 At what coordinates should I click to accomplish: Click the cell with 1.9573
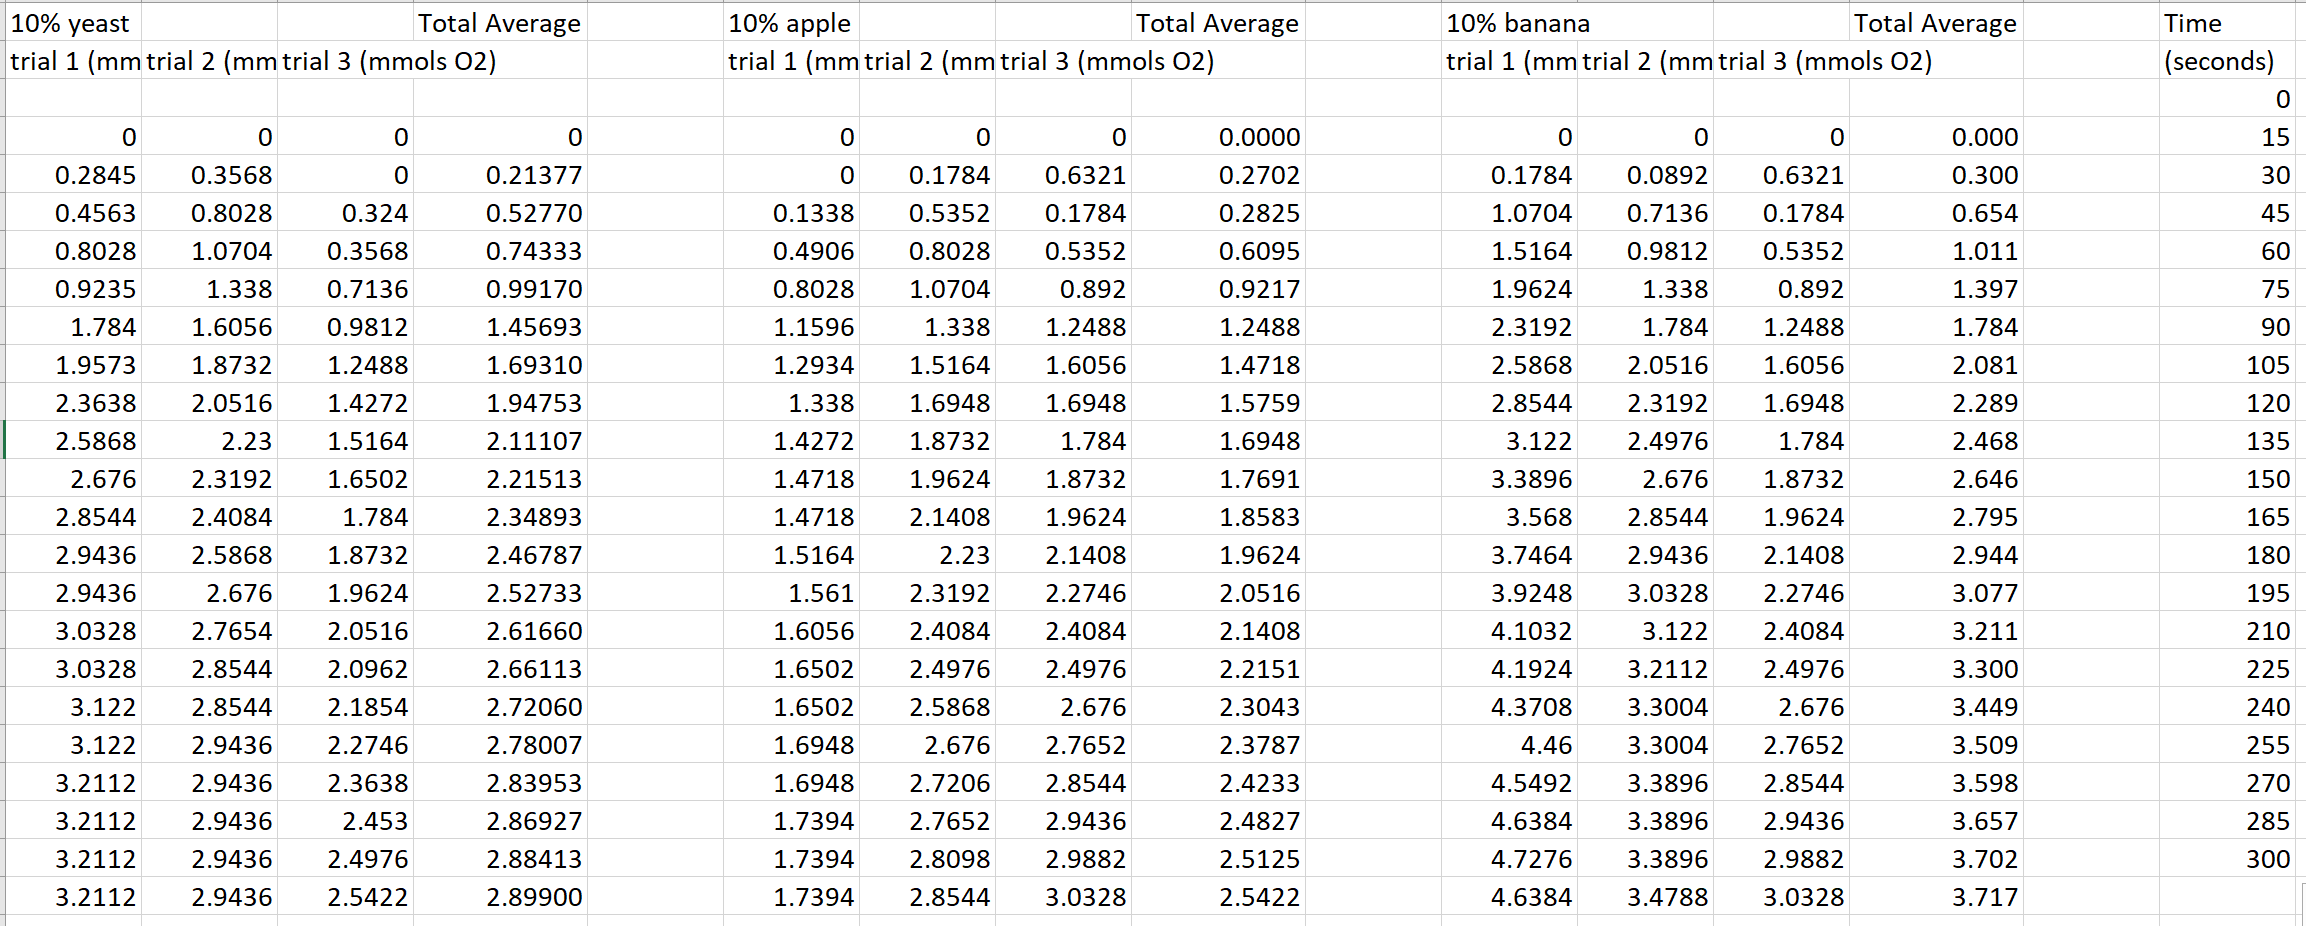[73, 365]
